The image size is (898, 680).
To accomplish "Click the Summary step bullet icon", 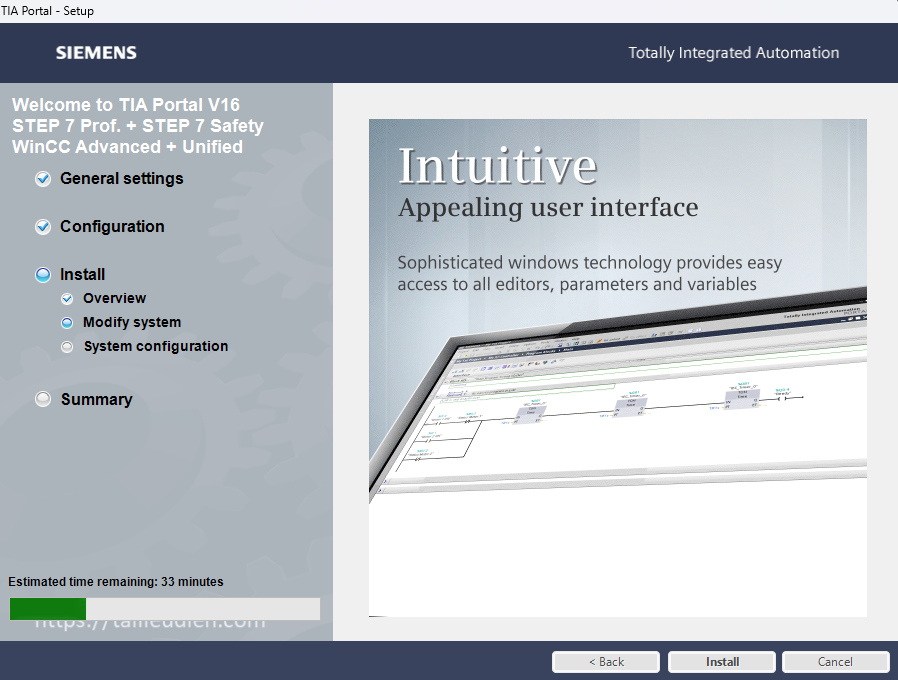I will coord(43,399).
